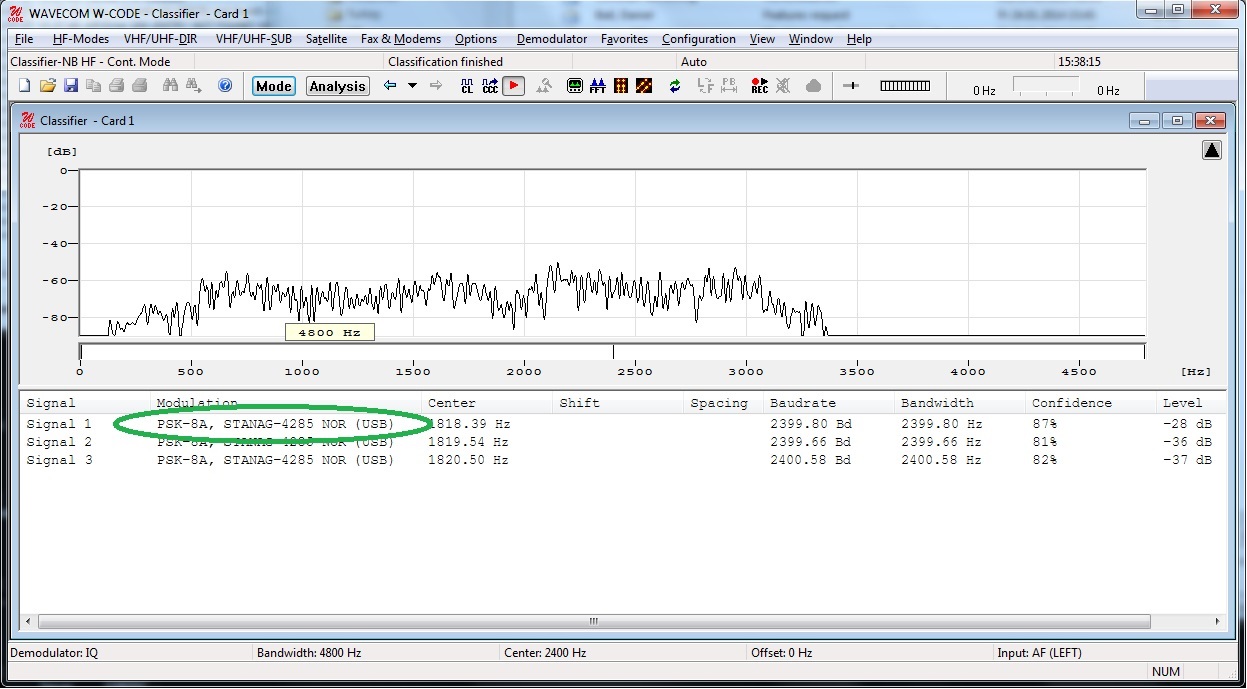Collapse the spectrum with the black triangle button
Viewport: 1247px width, 689px height.
point(1212,150)
